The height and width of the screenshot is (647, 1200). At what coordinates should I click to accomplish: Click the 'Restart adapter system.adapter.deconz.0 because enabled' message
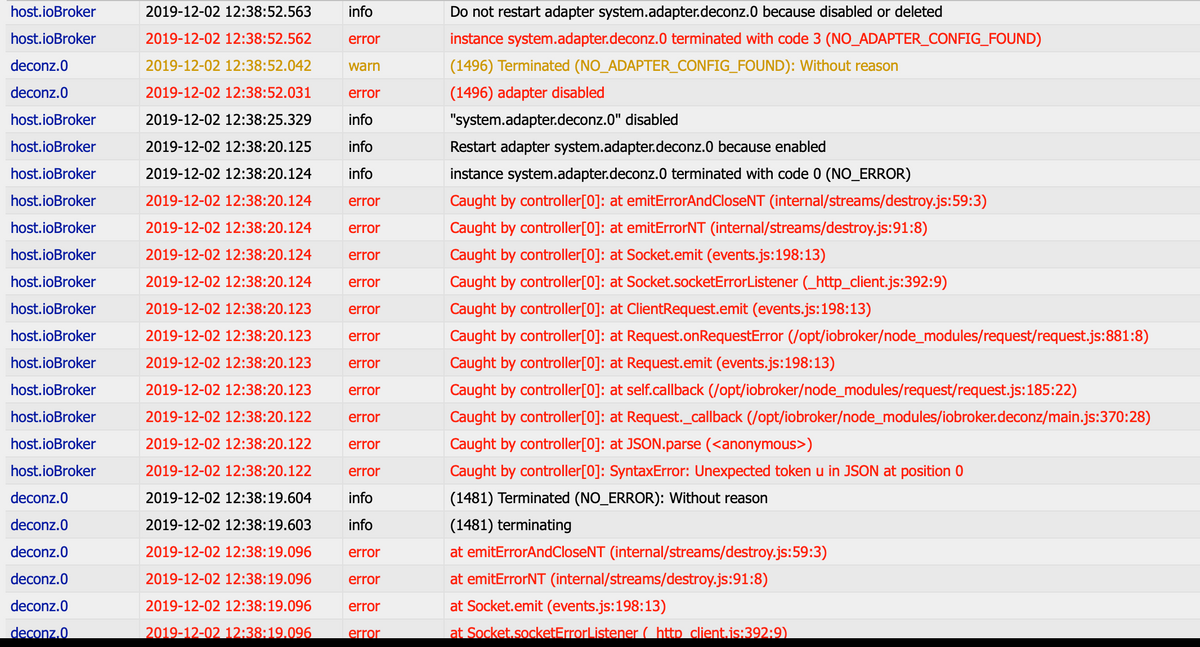(x=638, y=147)
